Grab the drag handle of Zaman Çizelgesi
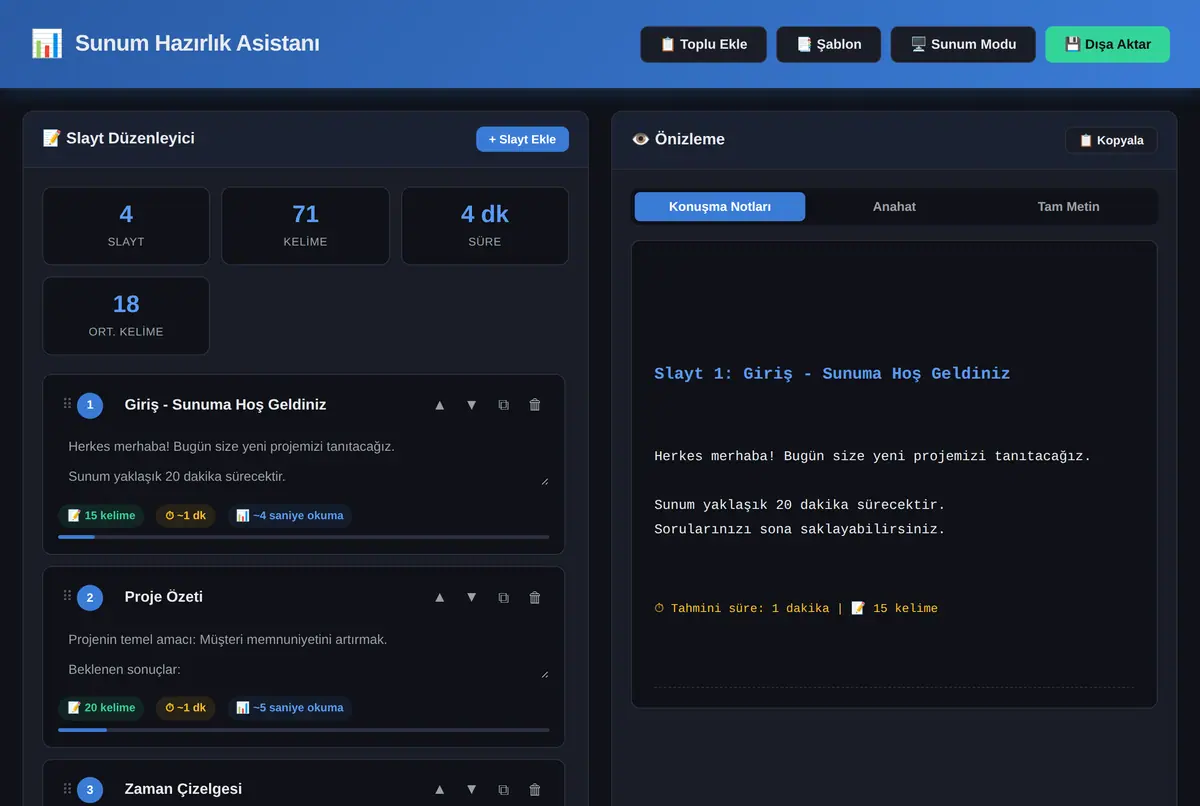 pyautogui.click(x=67, y=788)
